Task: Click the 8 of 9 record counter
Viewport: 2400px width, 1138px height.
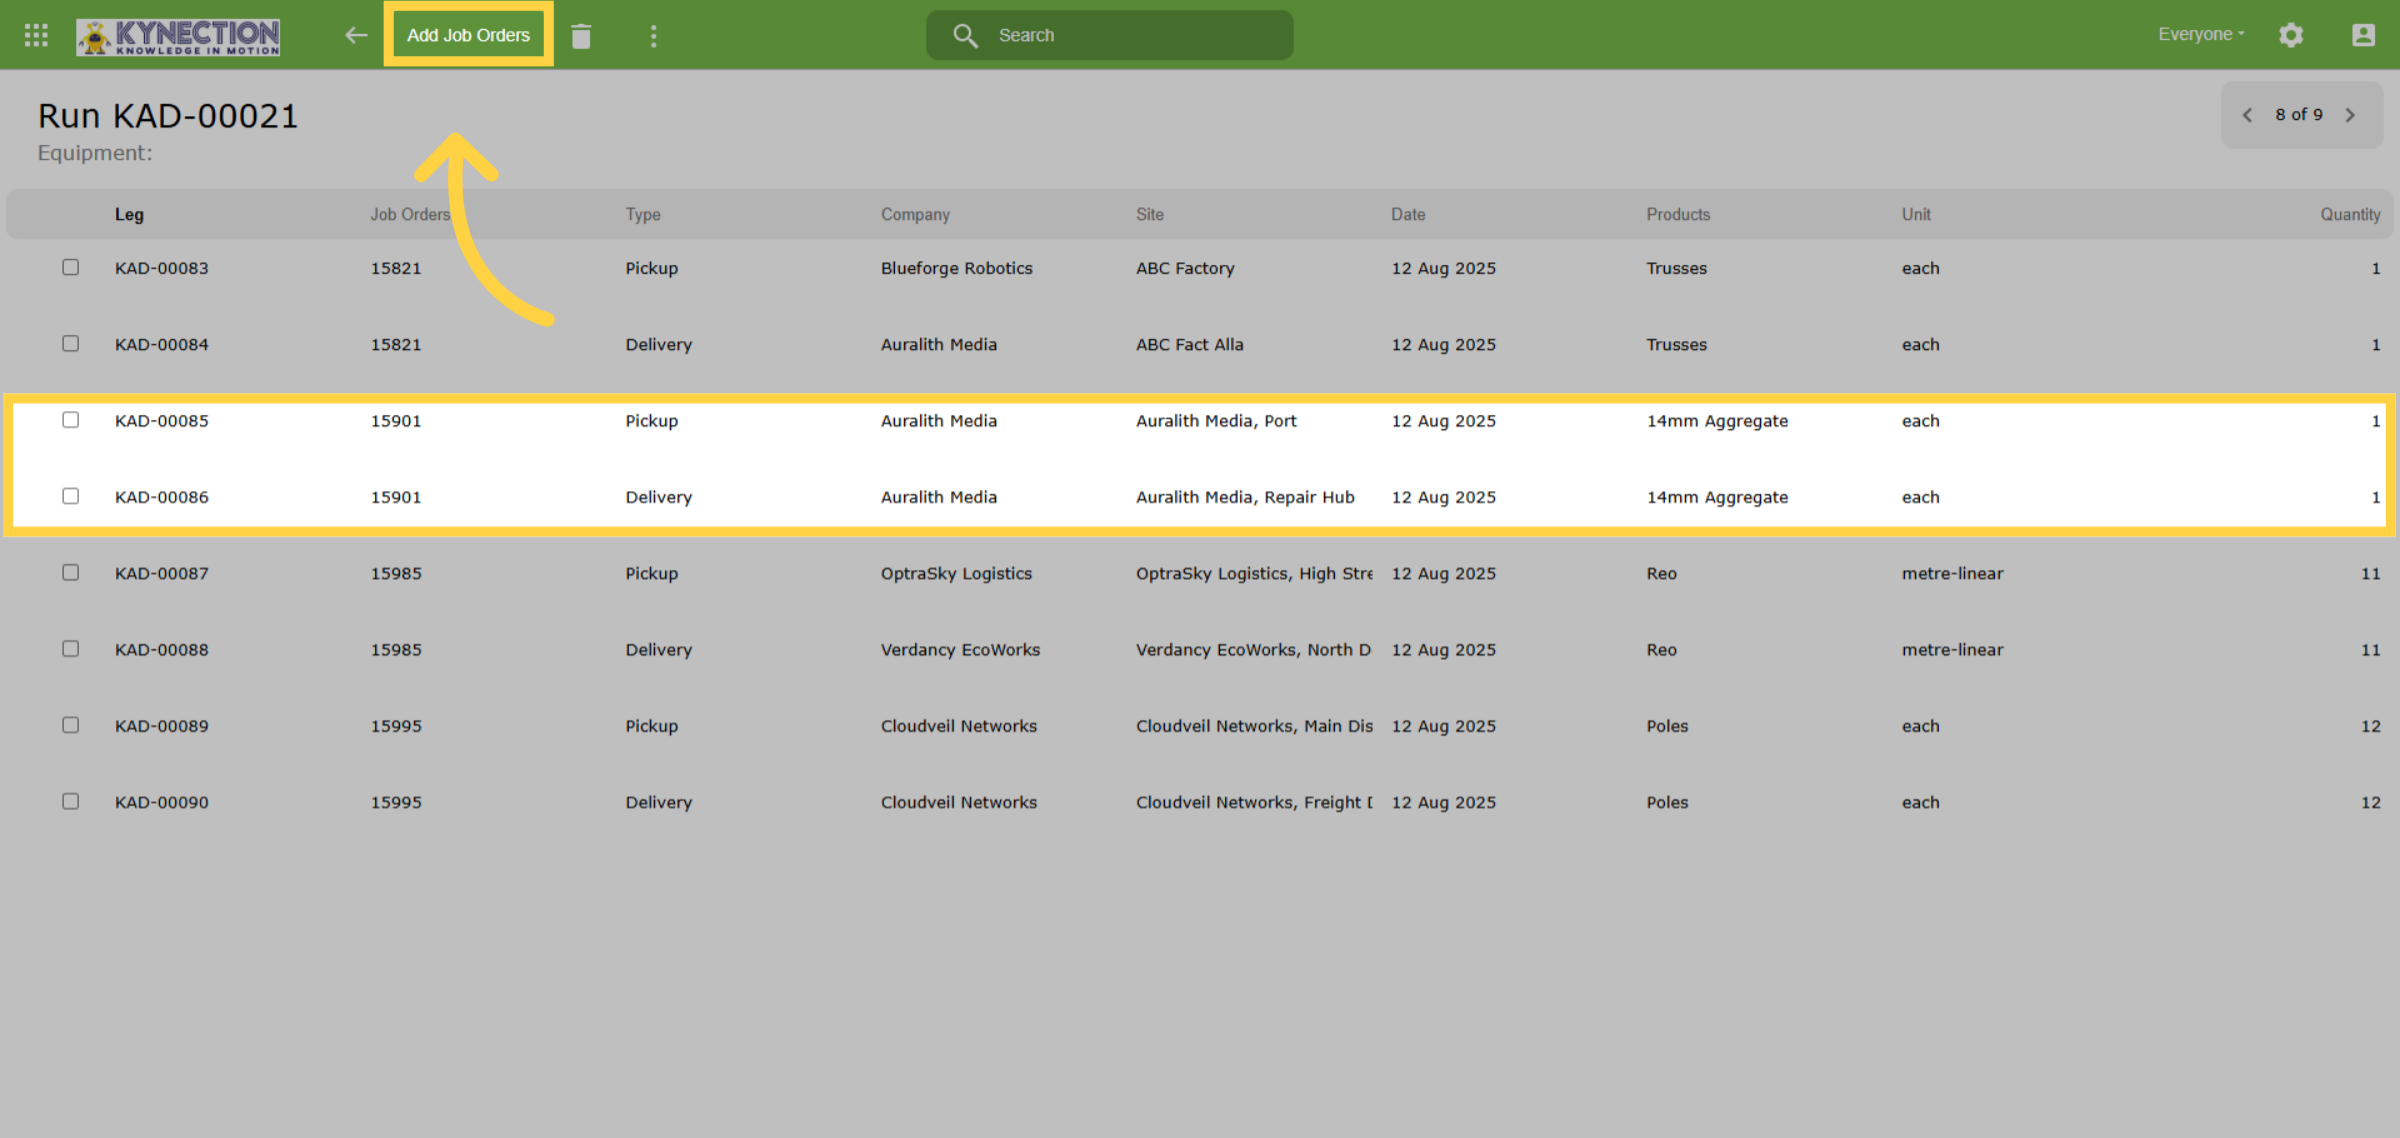Action: click(x=2298, y=115)
